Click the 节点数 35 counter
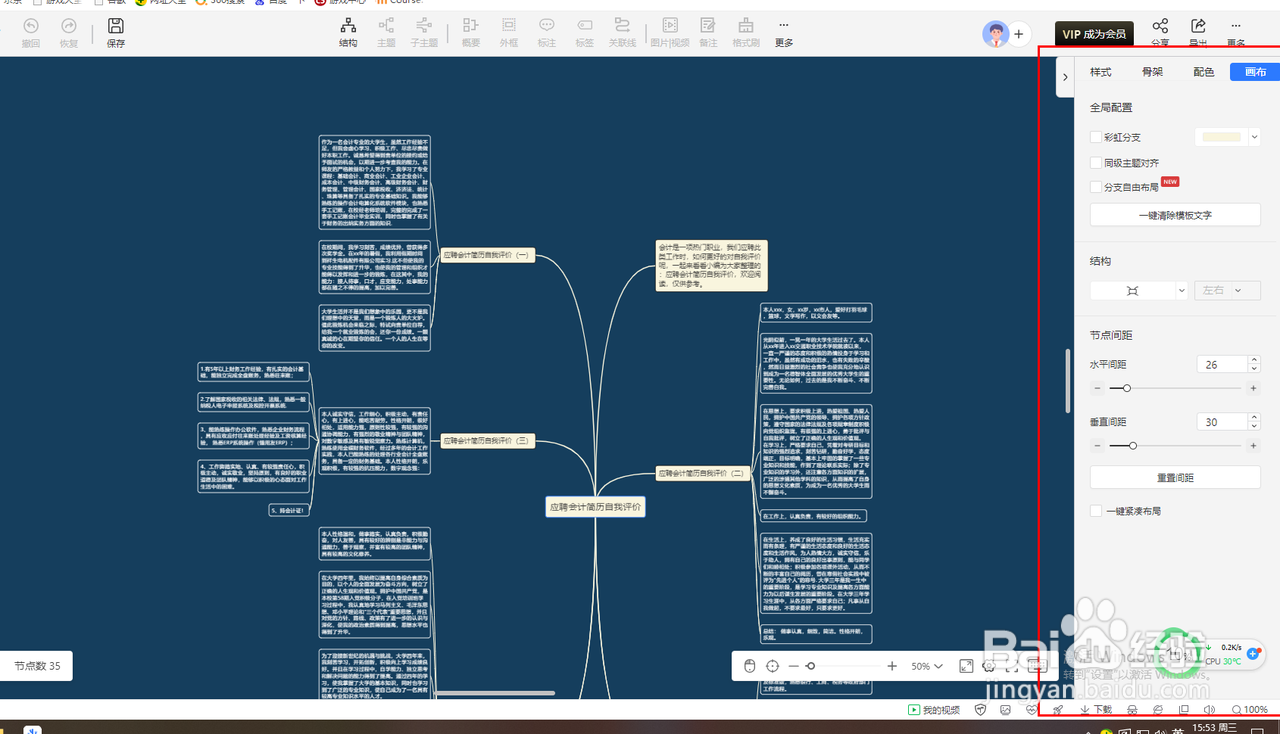This screenshot has width=1280, height=734. click(37, 666)
